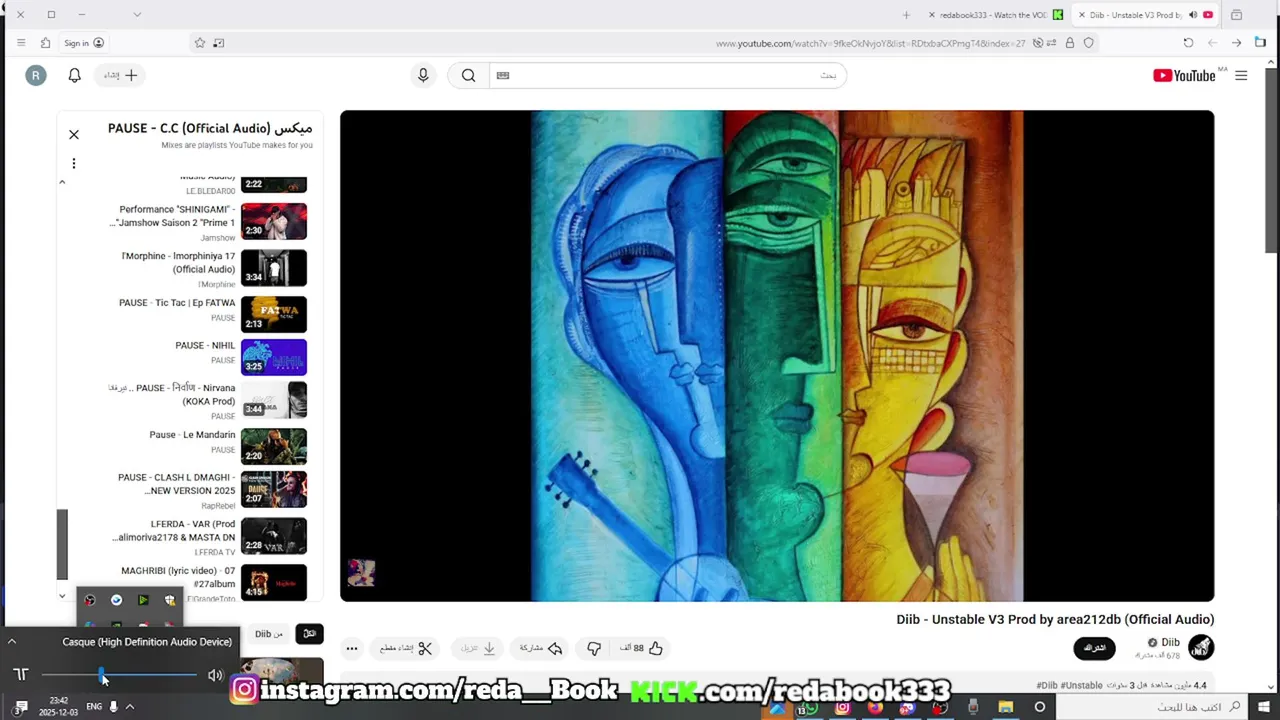Click the create plus button
The image size is (1280, 720).
(x=121, y=75)
